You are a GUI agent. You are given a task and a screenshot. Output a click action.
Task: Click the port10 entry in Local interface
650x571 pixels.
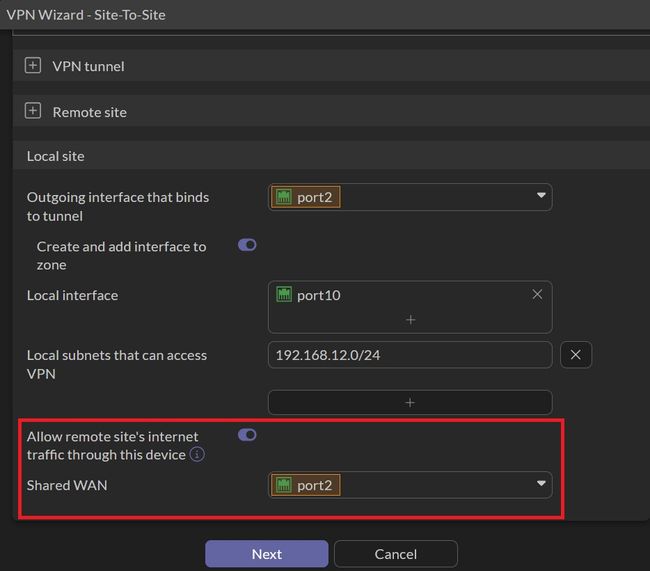[308, 295]
